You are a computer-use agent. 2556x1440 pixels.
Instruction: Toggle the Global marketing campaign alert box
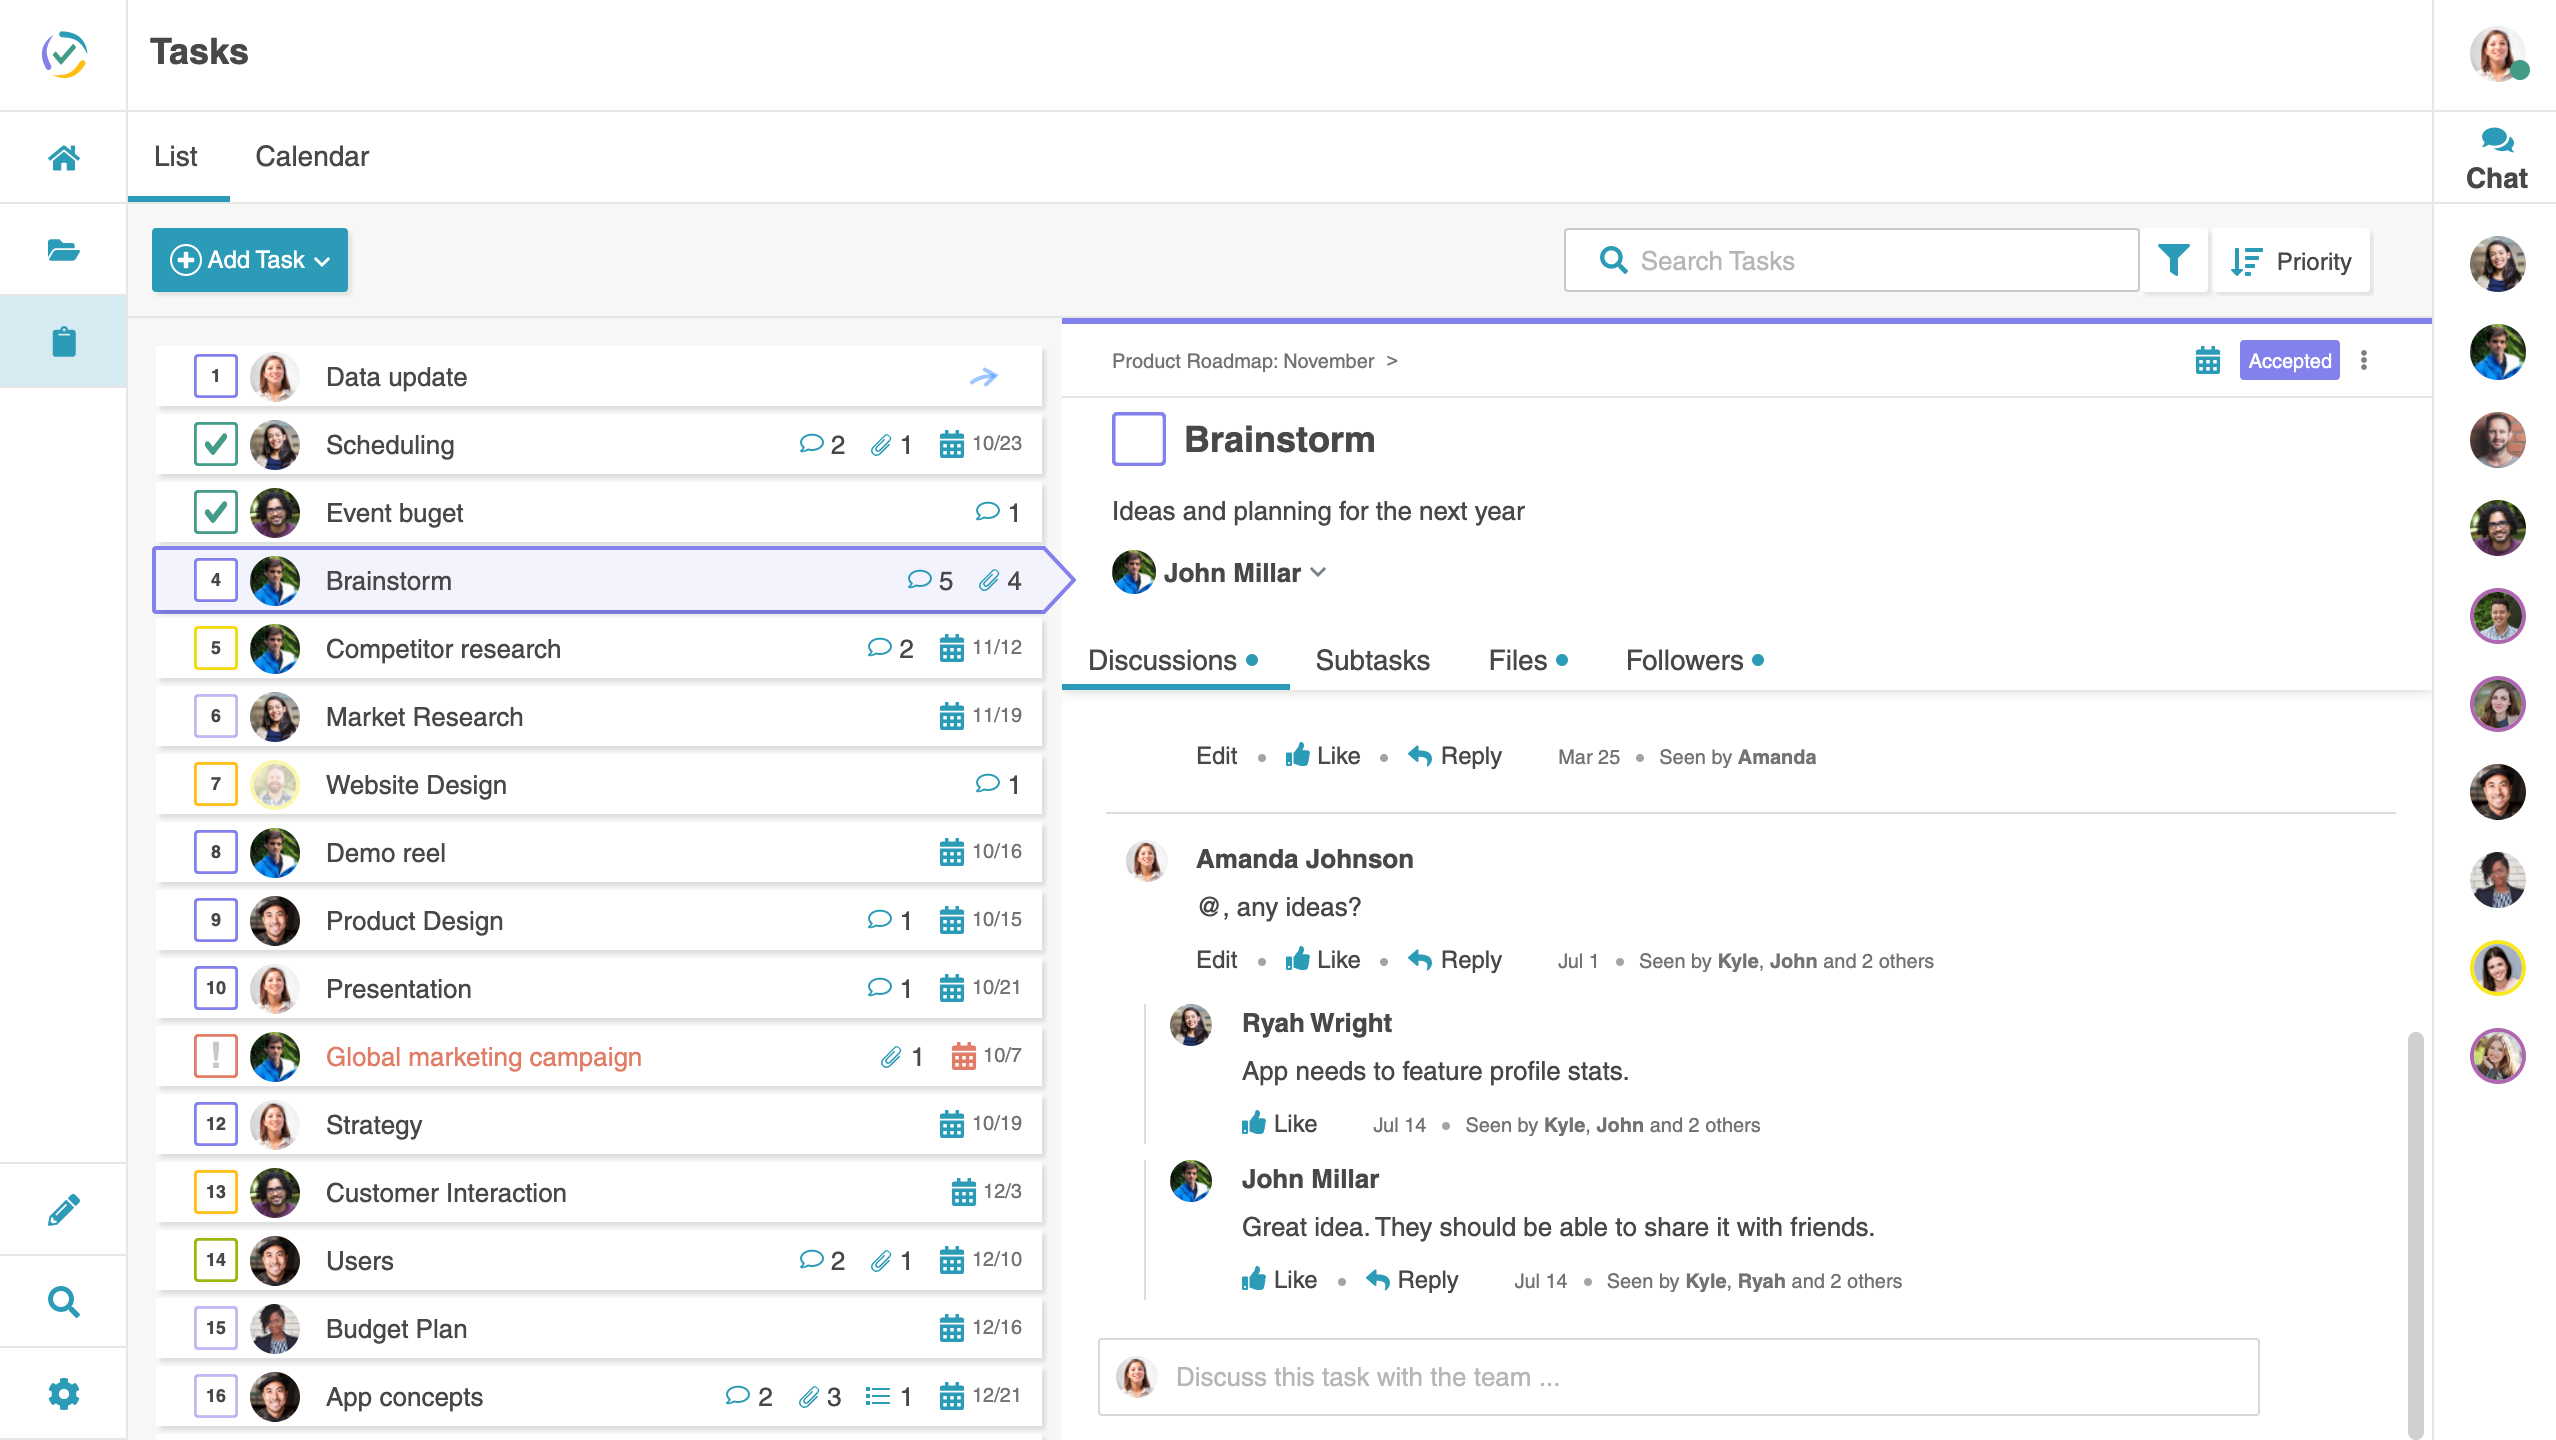click(x=215, y=1056)
